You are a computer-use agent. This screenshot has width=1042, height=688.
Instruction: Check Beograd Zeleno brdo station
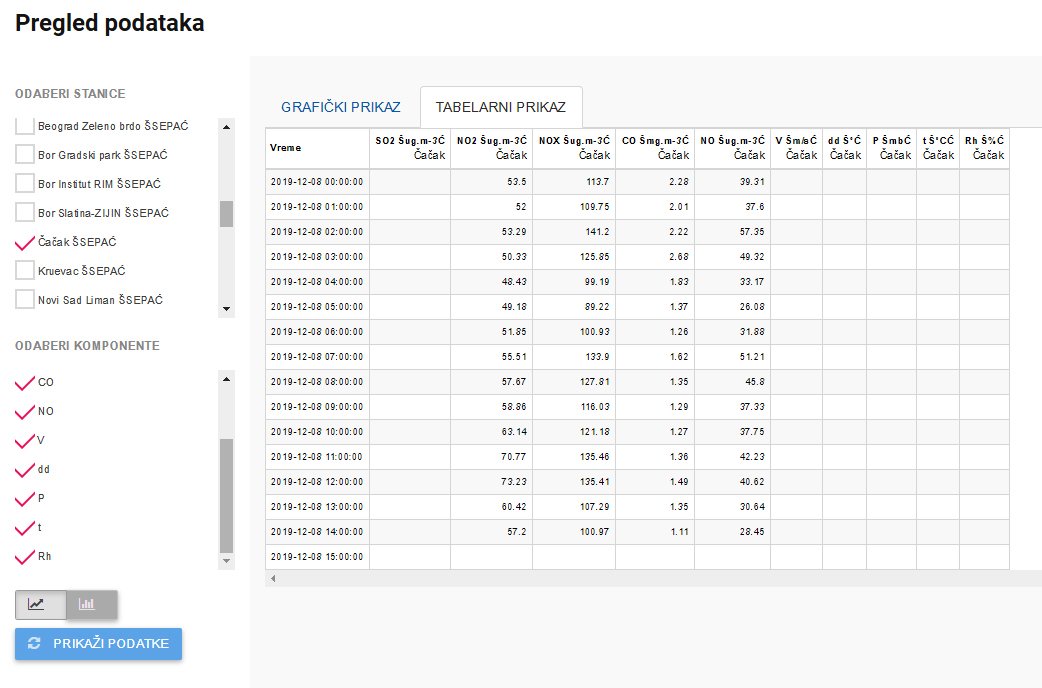tap(25, 126)
